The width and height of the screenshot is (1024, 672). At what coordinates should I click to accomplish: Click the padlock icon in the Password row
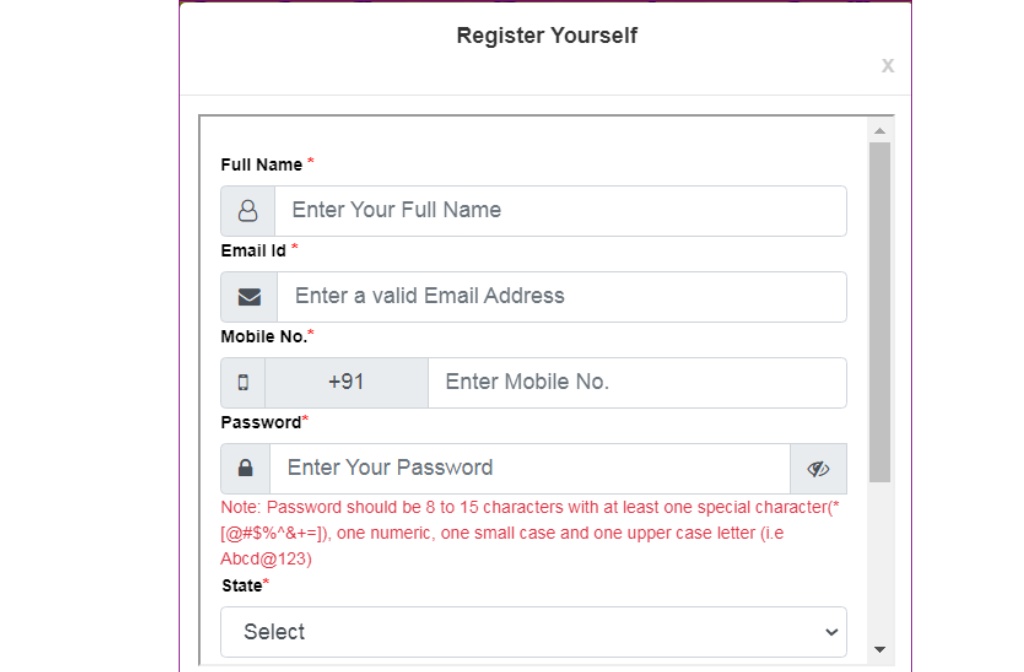pyautogui.click(x=246, y=467)
